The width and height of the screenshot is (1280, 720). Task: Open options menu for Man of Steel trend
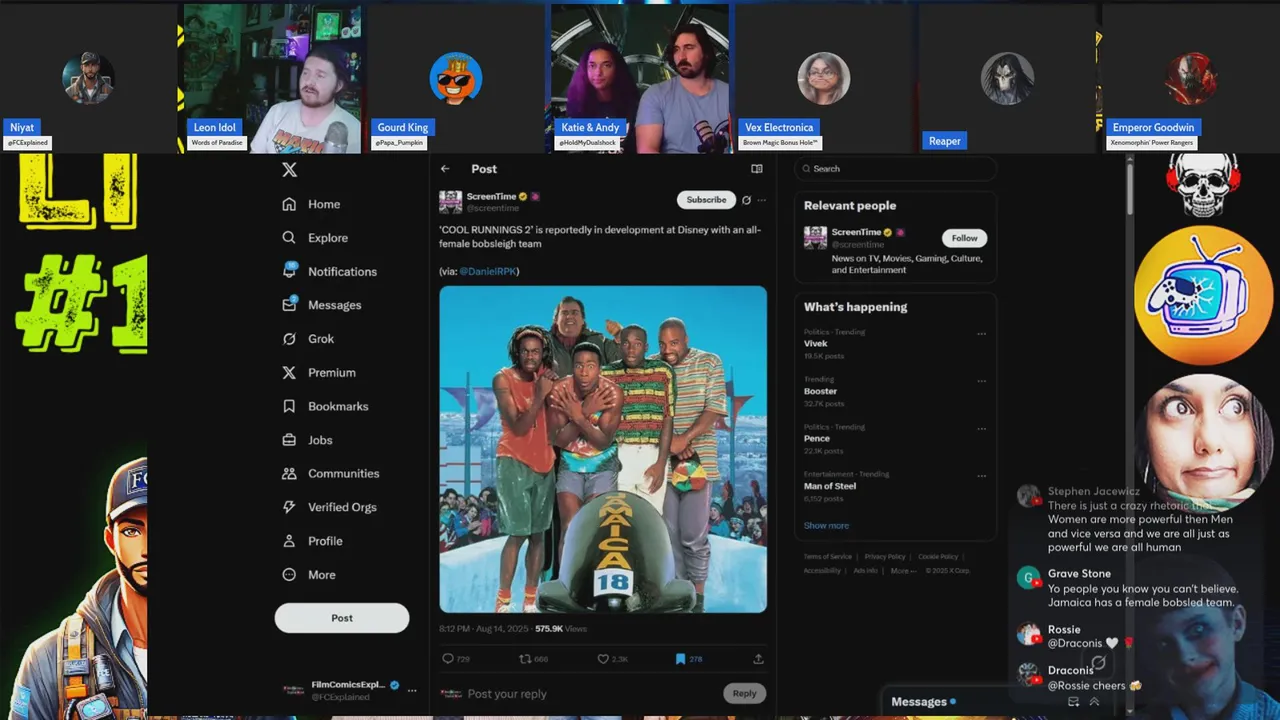tap(981, 476)
